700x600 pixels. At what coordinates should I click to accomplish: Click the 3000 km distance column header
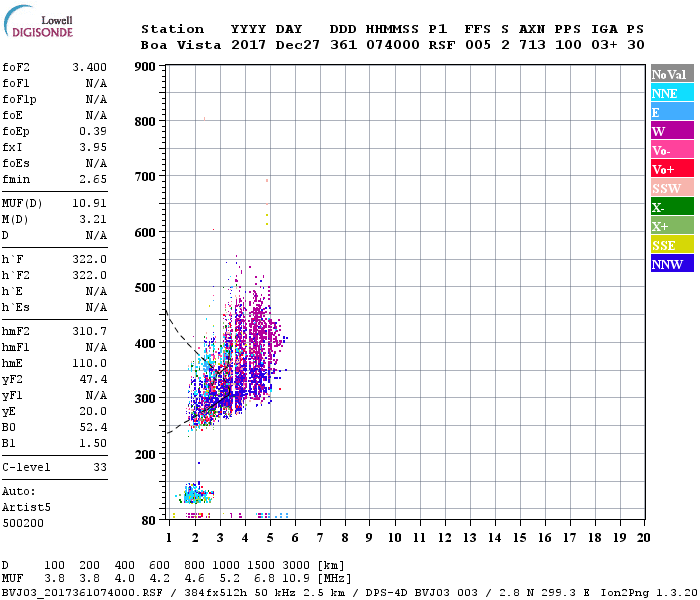(x=296, y=565)
